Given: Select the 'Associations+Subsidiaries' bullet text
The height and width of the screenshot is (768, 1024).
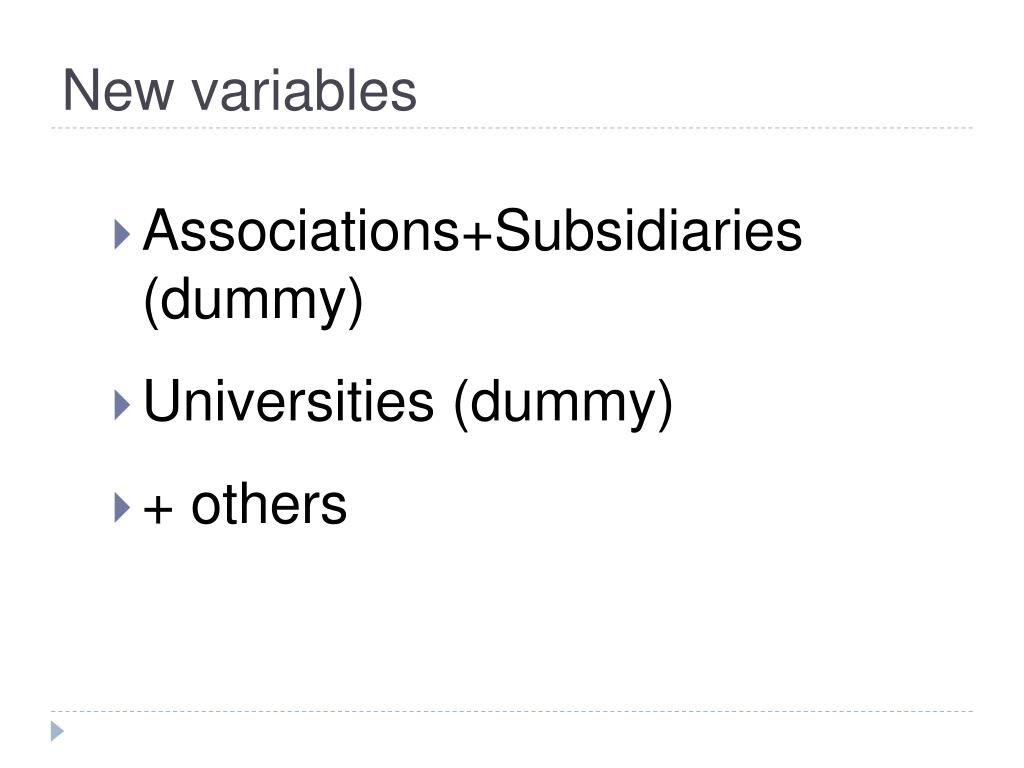Looking at the screenshot, I should (x=473, y=231).
